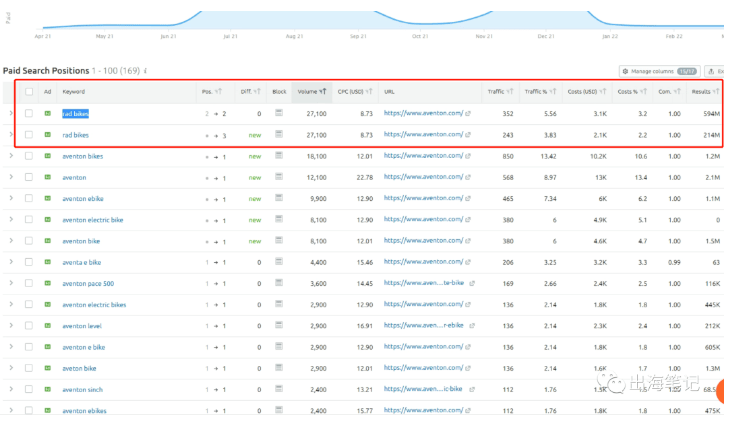732x422 pixels.
Task: Click the sort icon in the CPC (USD) header
Action: coord(369,91)
